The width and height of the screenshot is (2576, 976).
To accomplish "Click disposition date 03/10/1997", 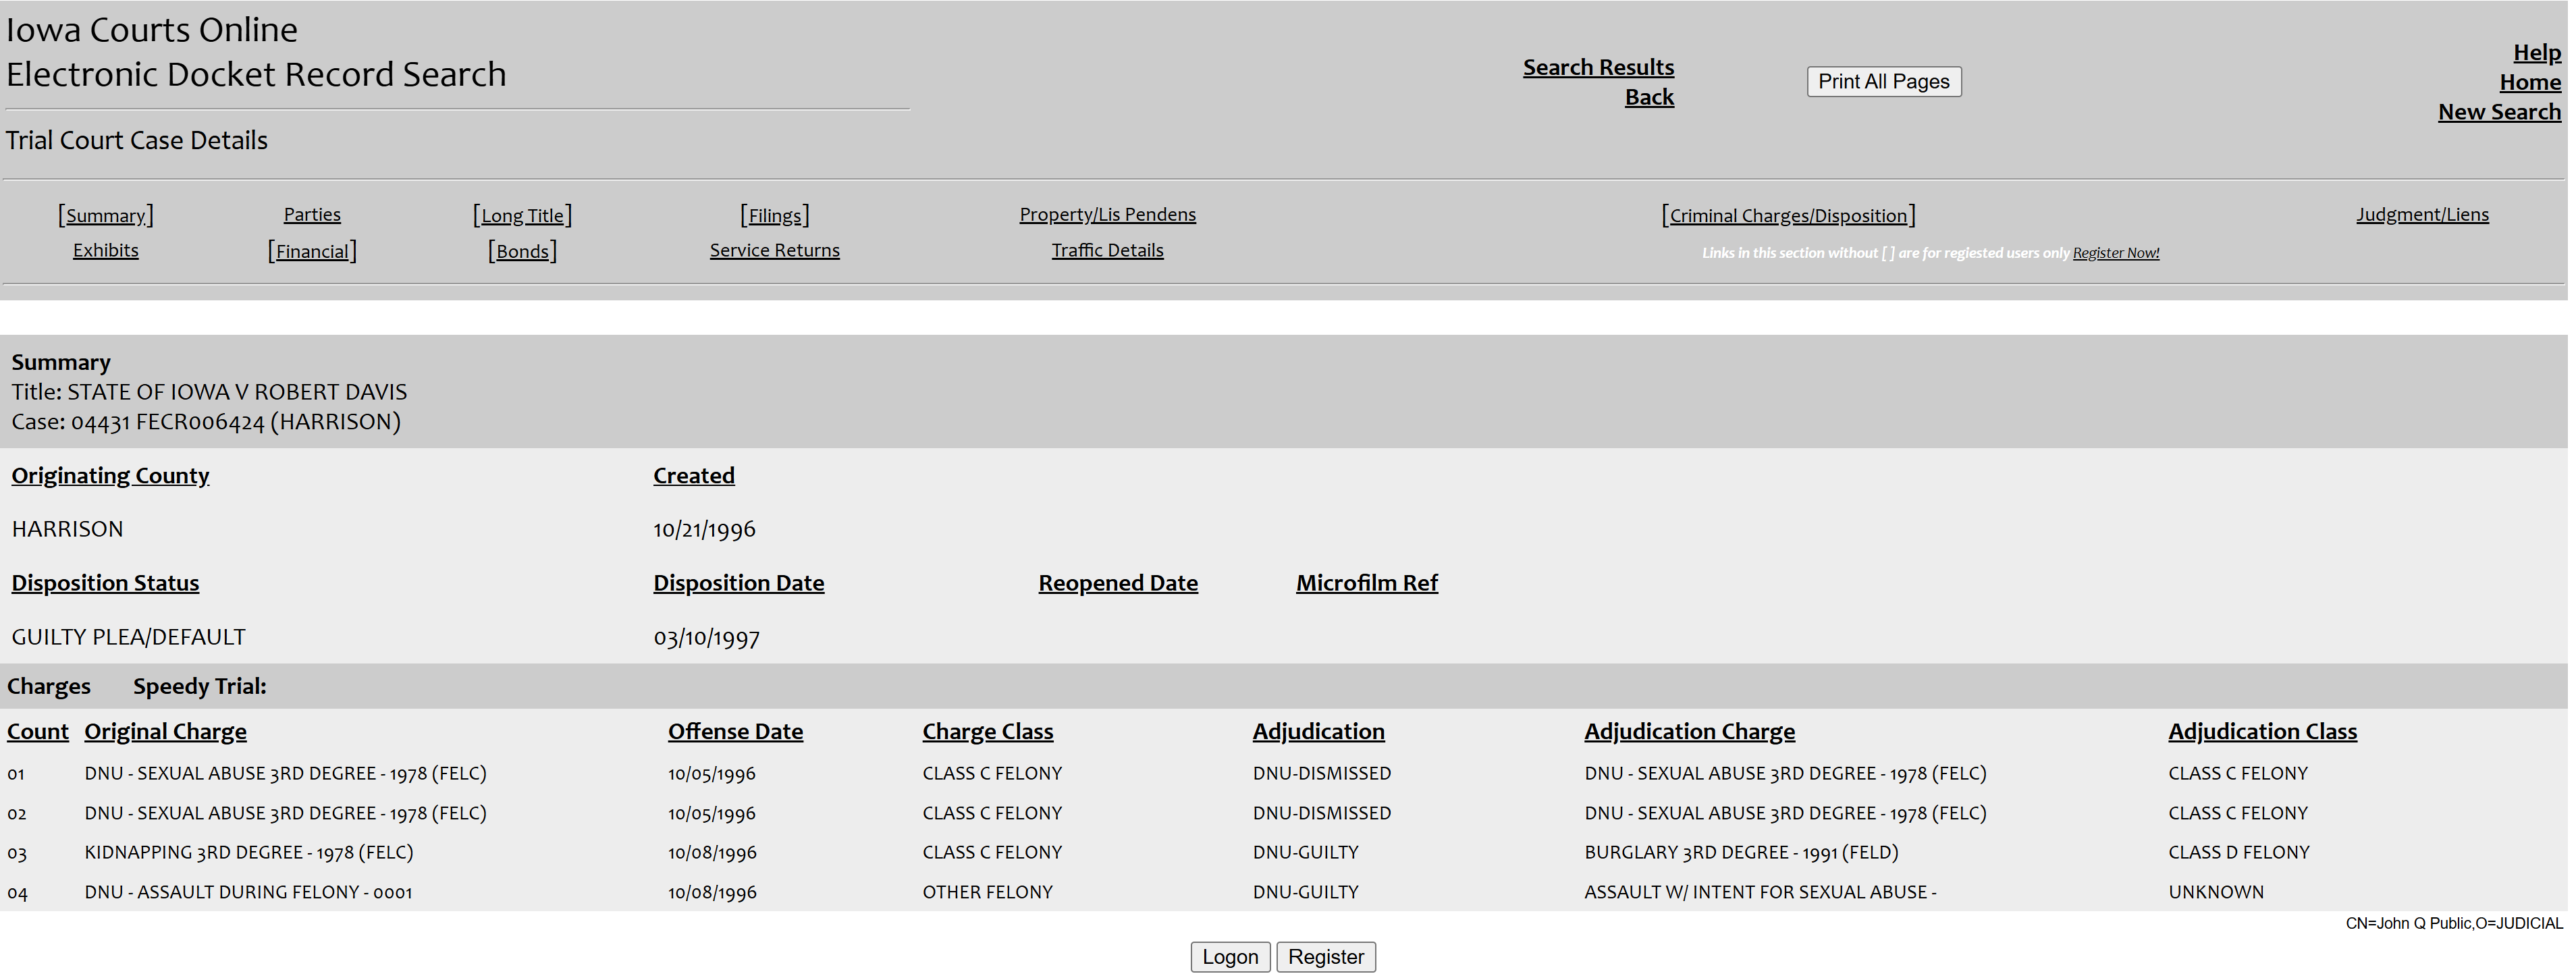I will [x=706, y=637].
